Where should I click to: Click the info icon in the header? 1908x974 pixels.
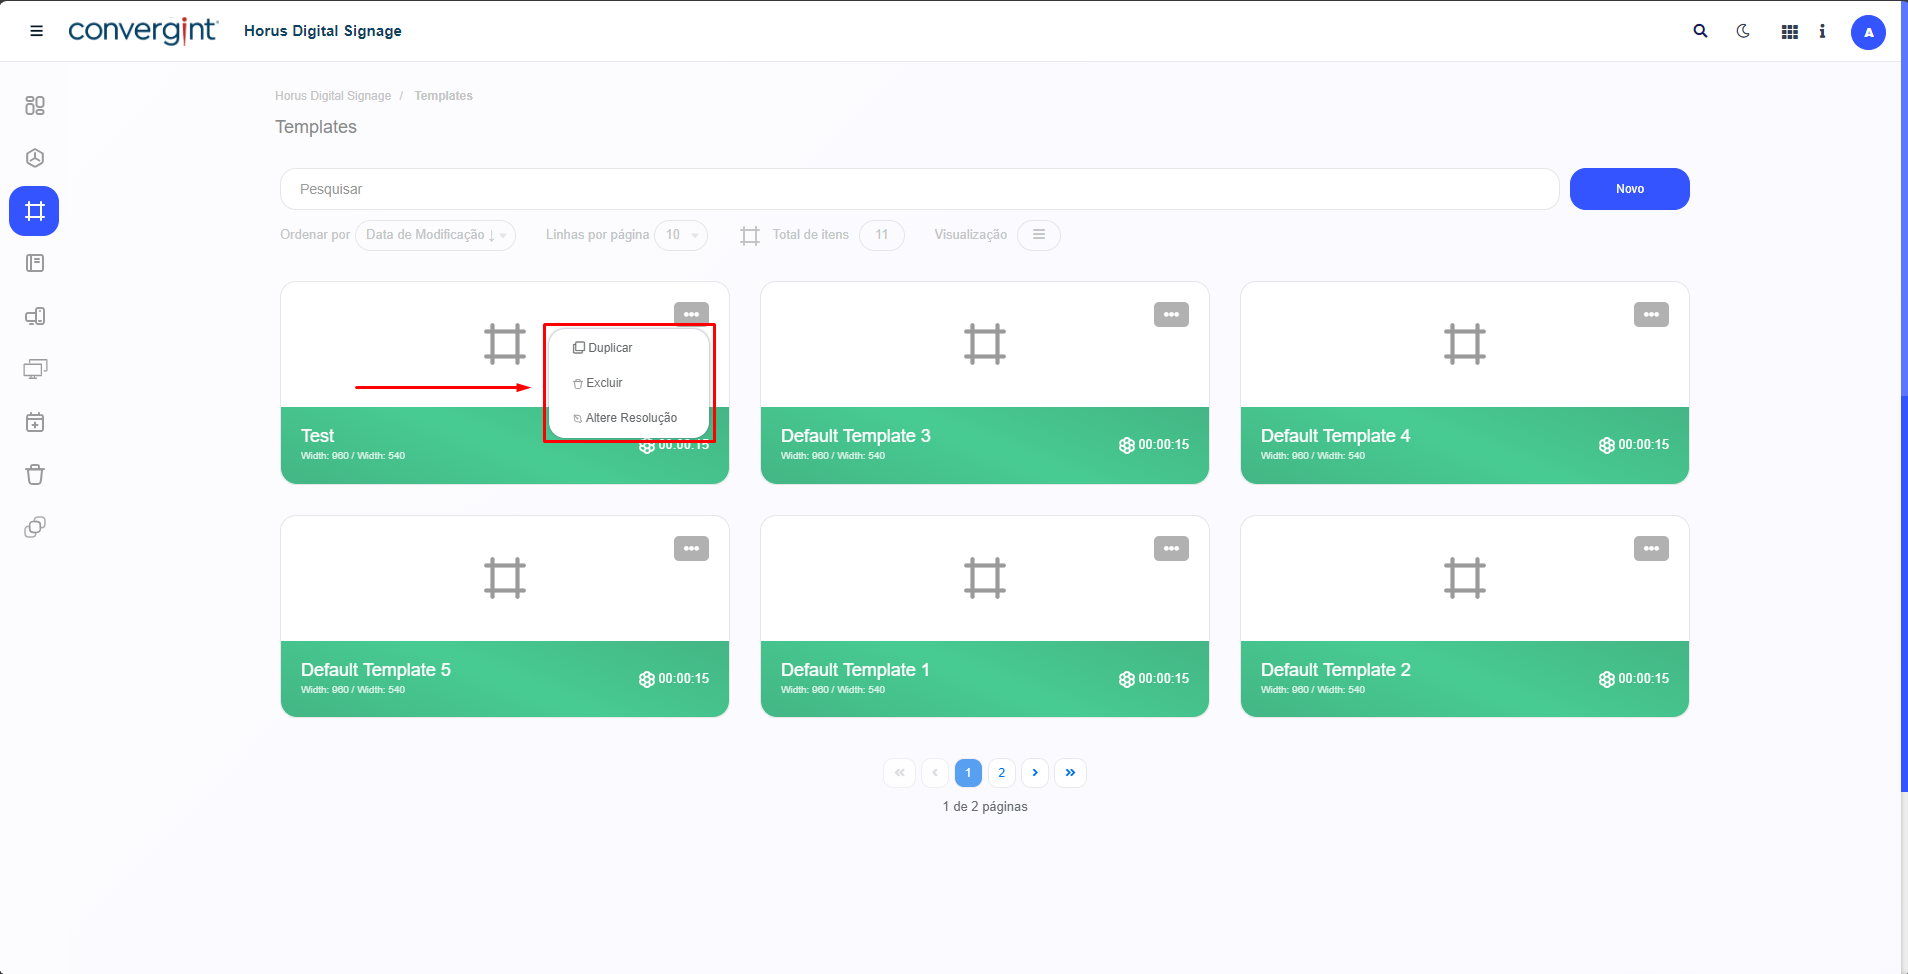coord(1822,31)
